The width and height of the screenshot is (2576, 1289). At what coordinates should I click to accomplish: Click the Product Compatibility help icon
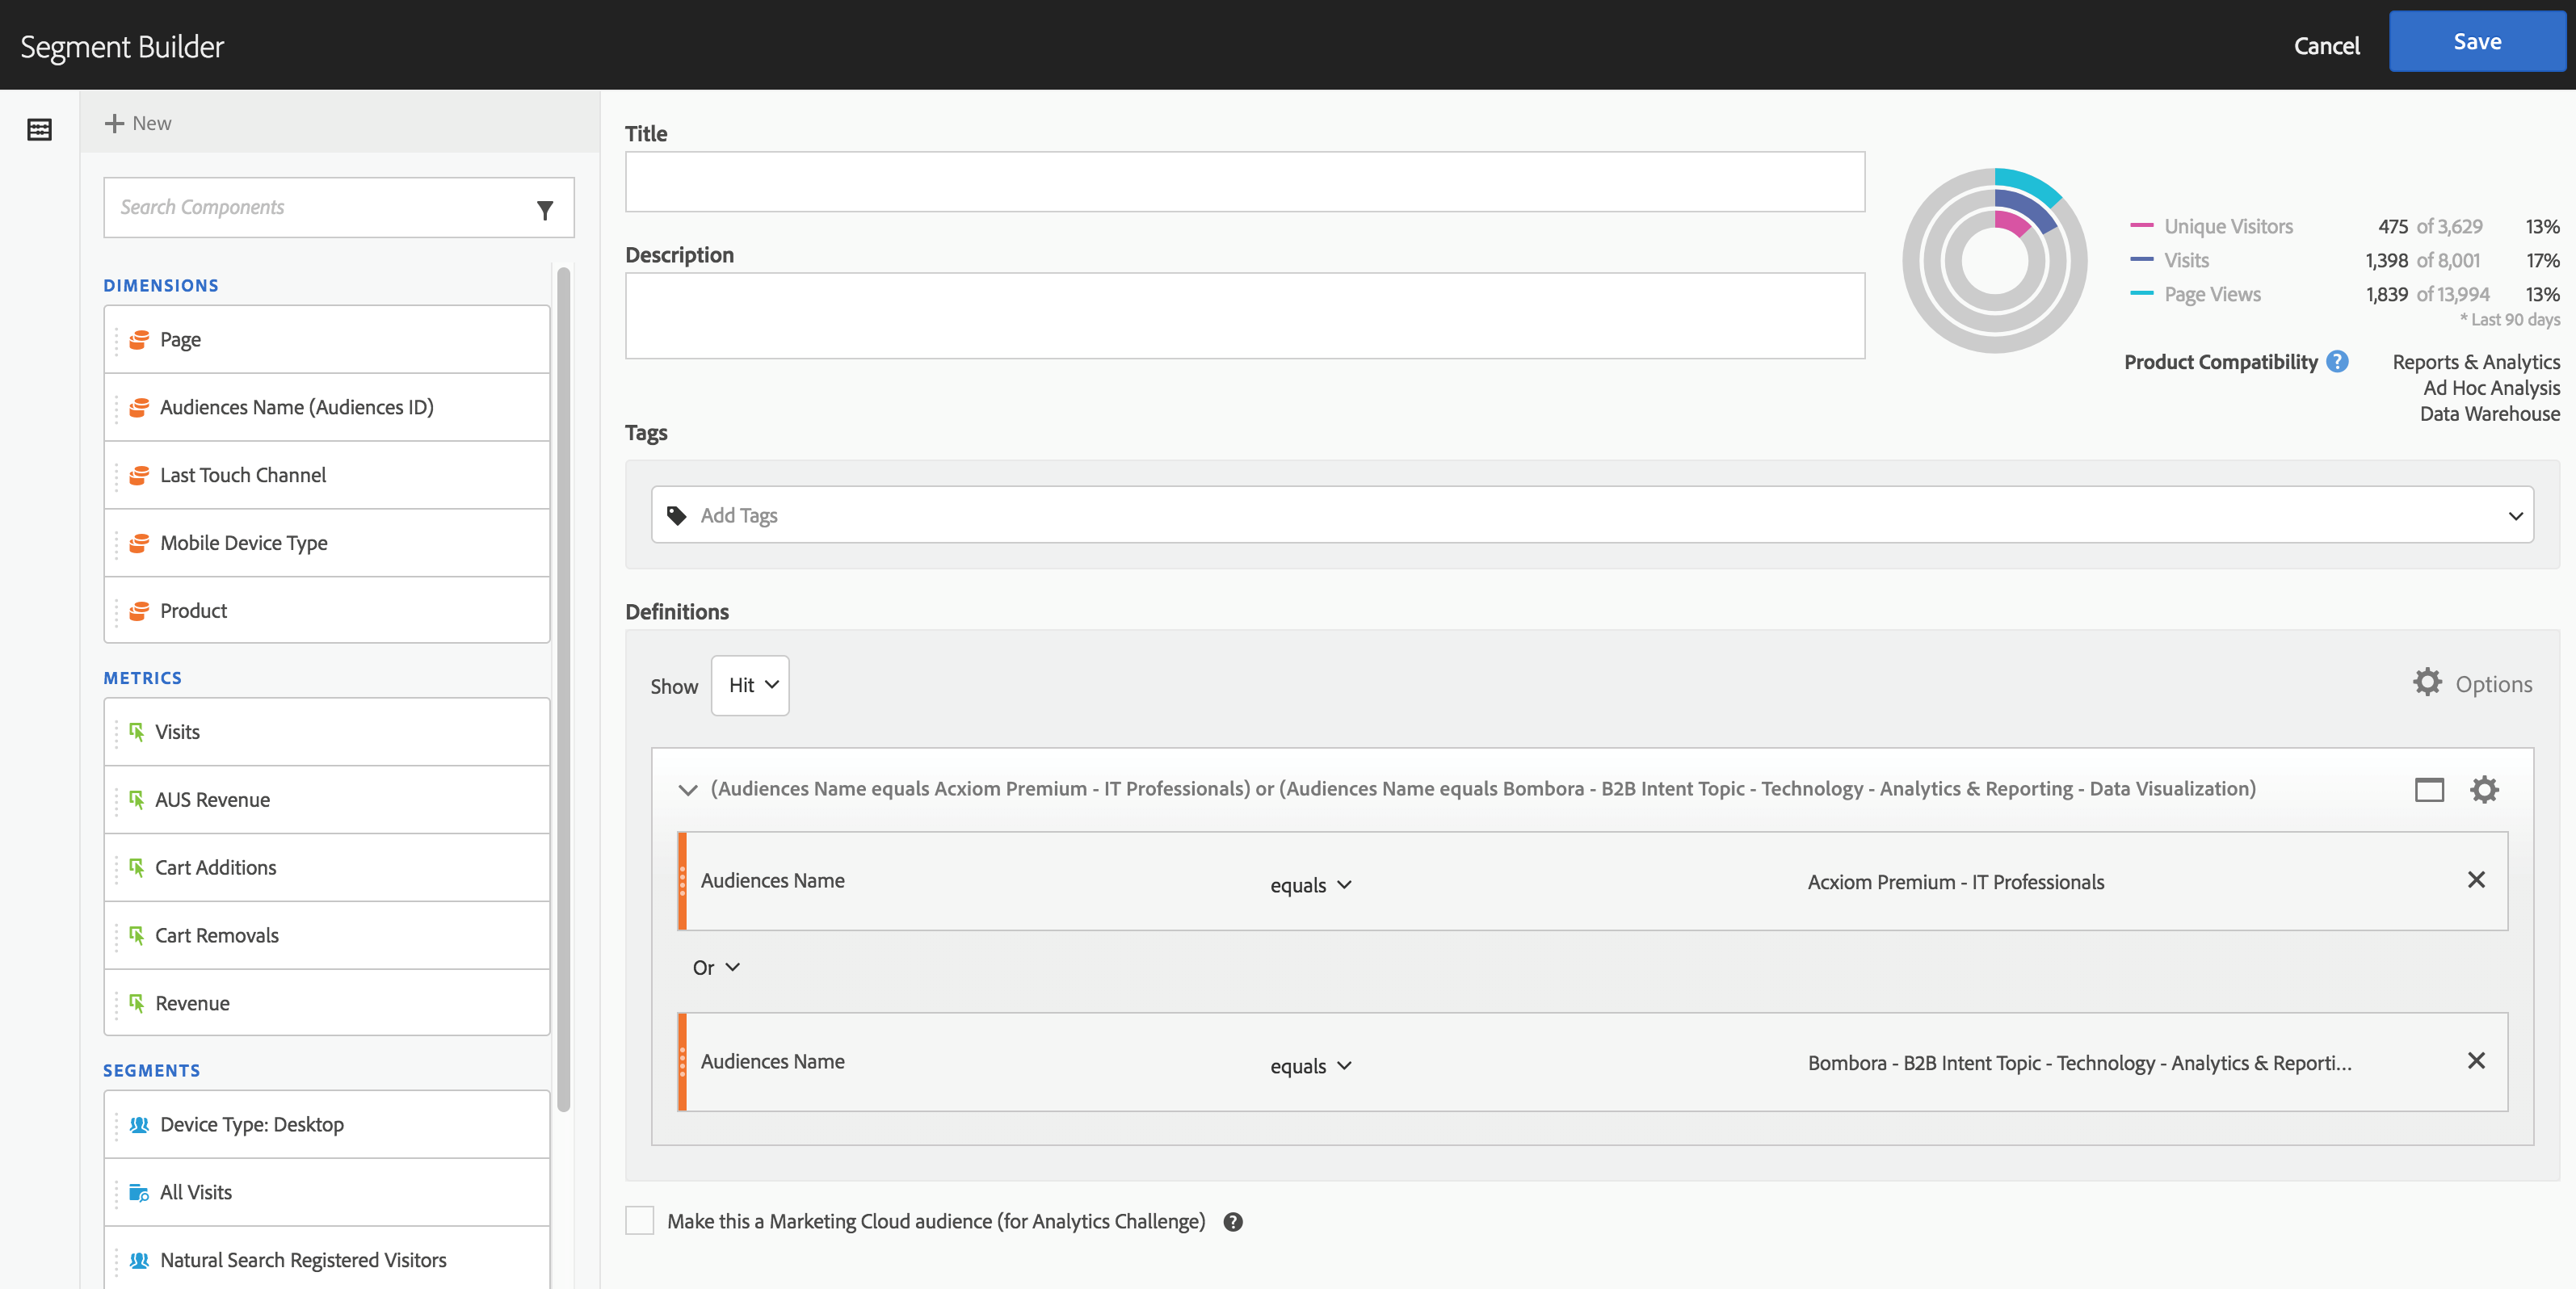coord(2337,362)
